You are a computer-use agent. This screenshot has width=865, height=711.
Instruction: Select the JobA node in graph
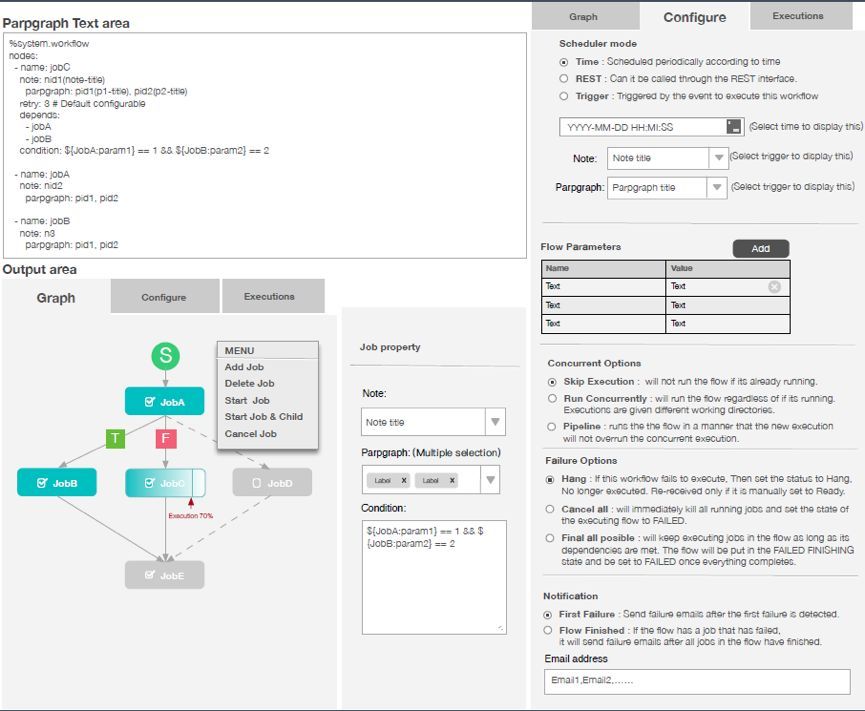[x=164, y=402]
